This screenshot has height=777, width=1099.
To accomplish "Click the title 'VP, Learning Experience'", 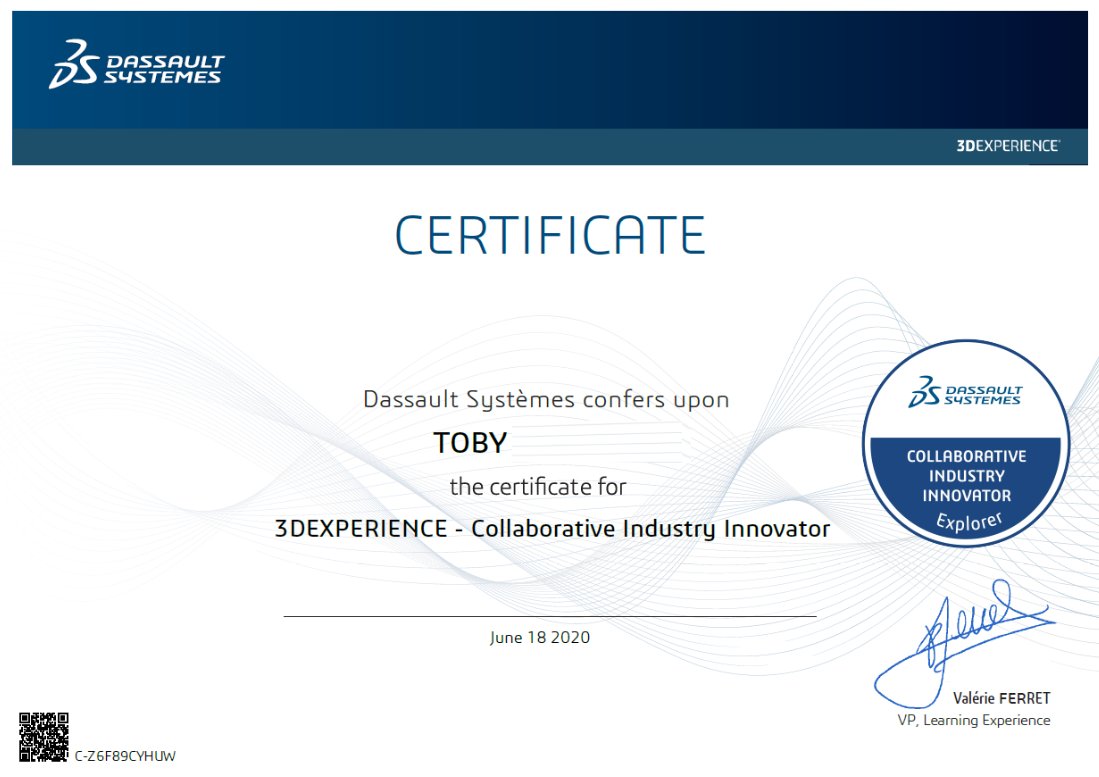I will click(974, 720).
